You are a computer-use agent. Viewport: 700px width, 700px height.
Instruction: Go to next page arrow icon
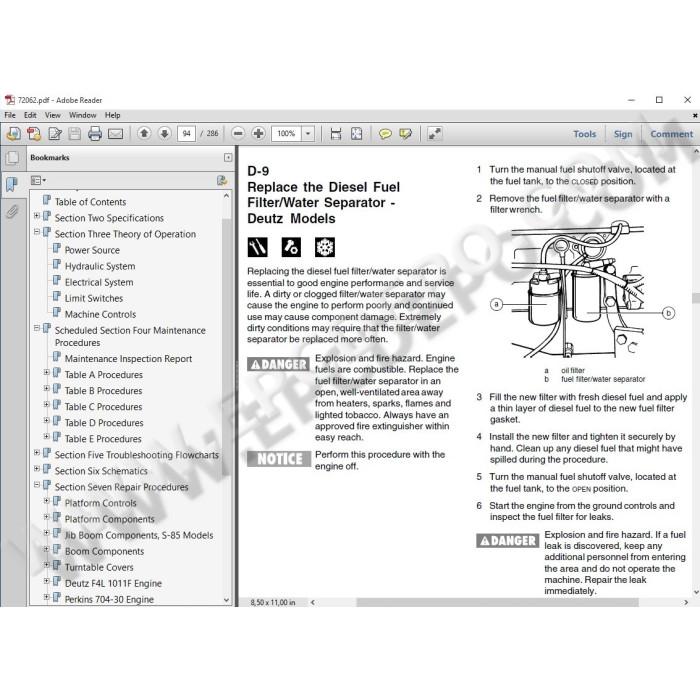(x=165, y=133)
